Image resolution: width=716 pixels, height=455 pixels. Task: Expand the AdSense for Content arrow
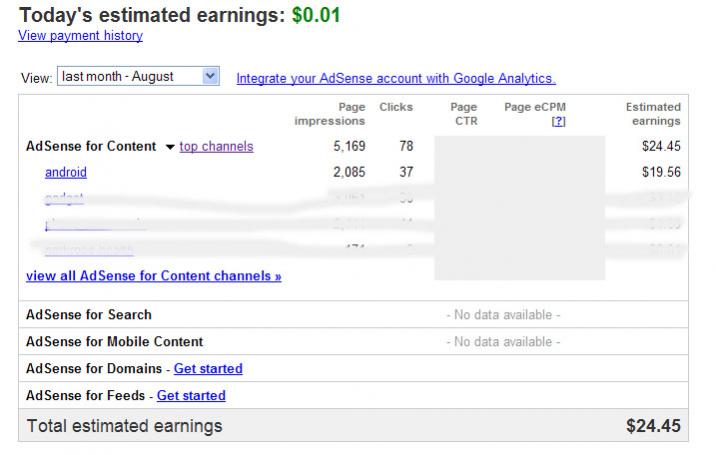170,147
